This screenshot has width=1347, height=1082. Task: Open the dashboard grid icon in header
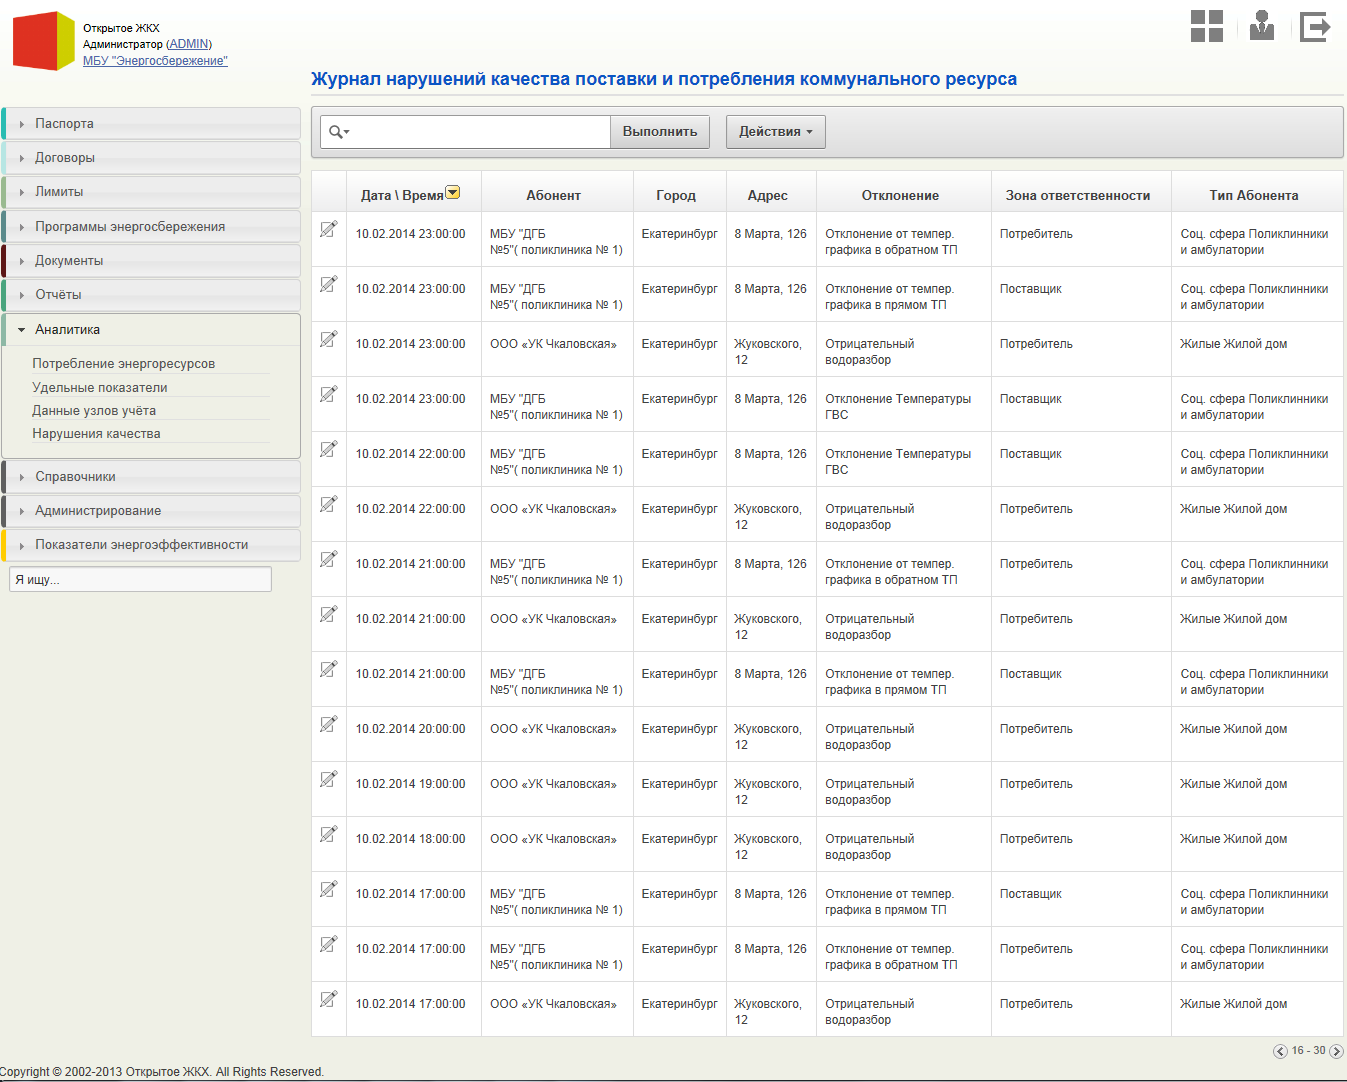1206,26
